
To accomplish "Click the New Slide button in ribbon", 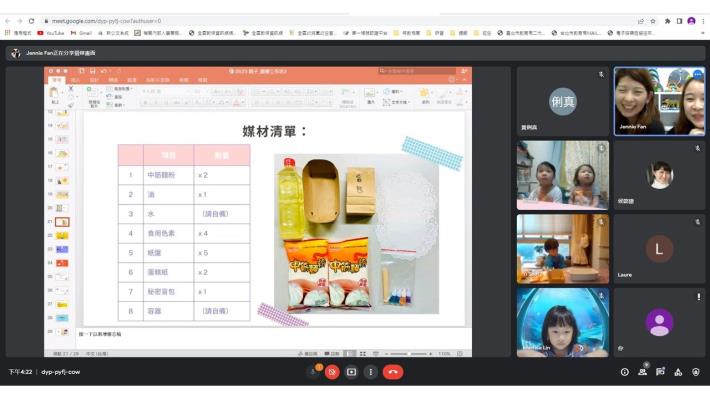I will (x=94, y=96).
